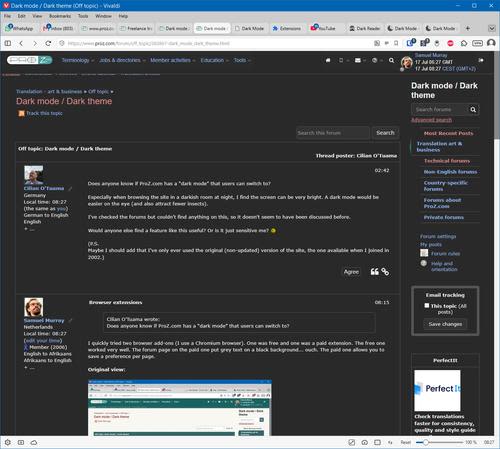500x449 pixels.
Task: Click the RSS icon beside Track this topic
Action: click(x=21, y=114)
